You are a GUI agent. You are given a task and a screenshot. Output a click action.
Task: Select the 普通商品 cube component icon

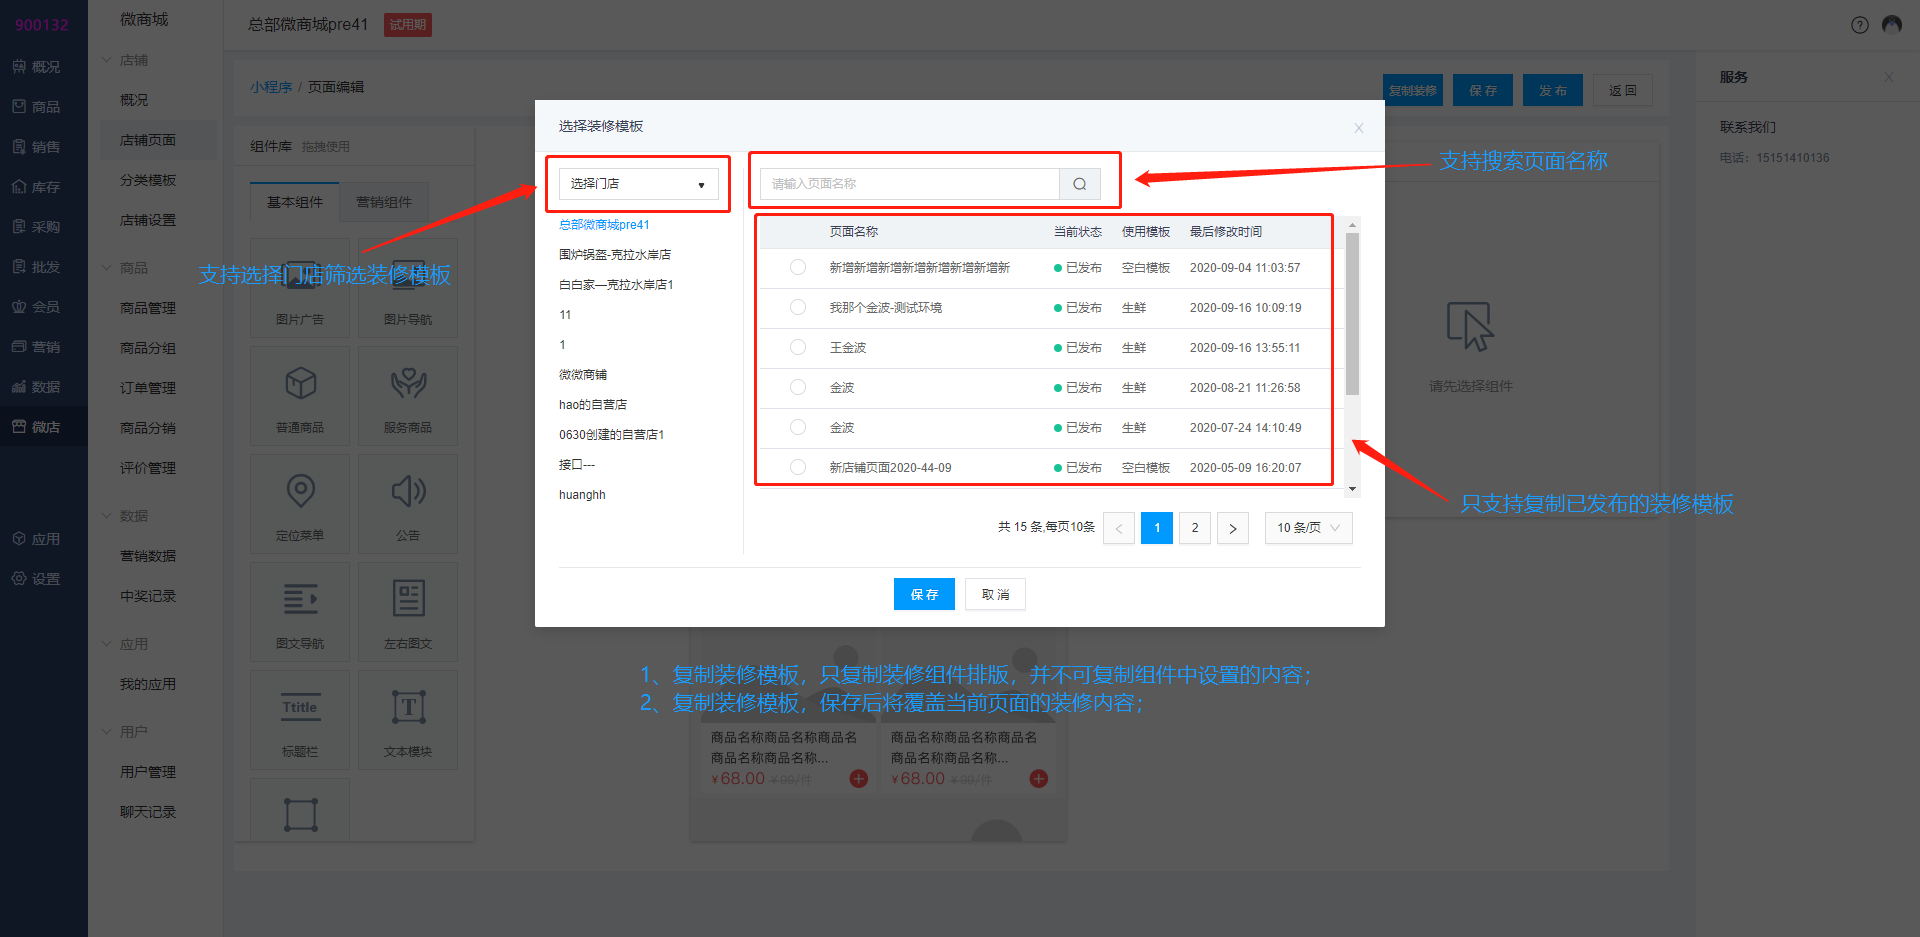300,383
